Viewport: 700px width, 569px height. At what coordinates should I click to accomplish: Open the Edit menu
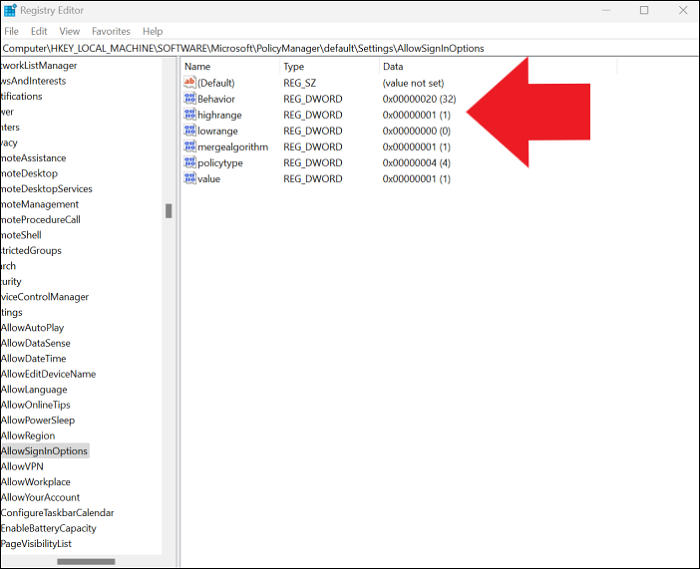click(39, 32)
